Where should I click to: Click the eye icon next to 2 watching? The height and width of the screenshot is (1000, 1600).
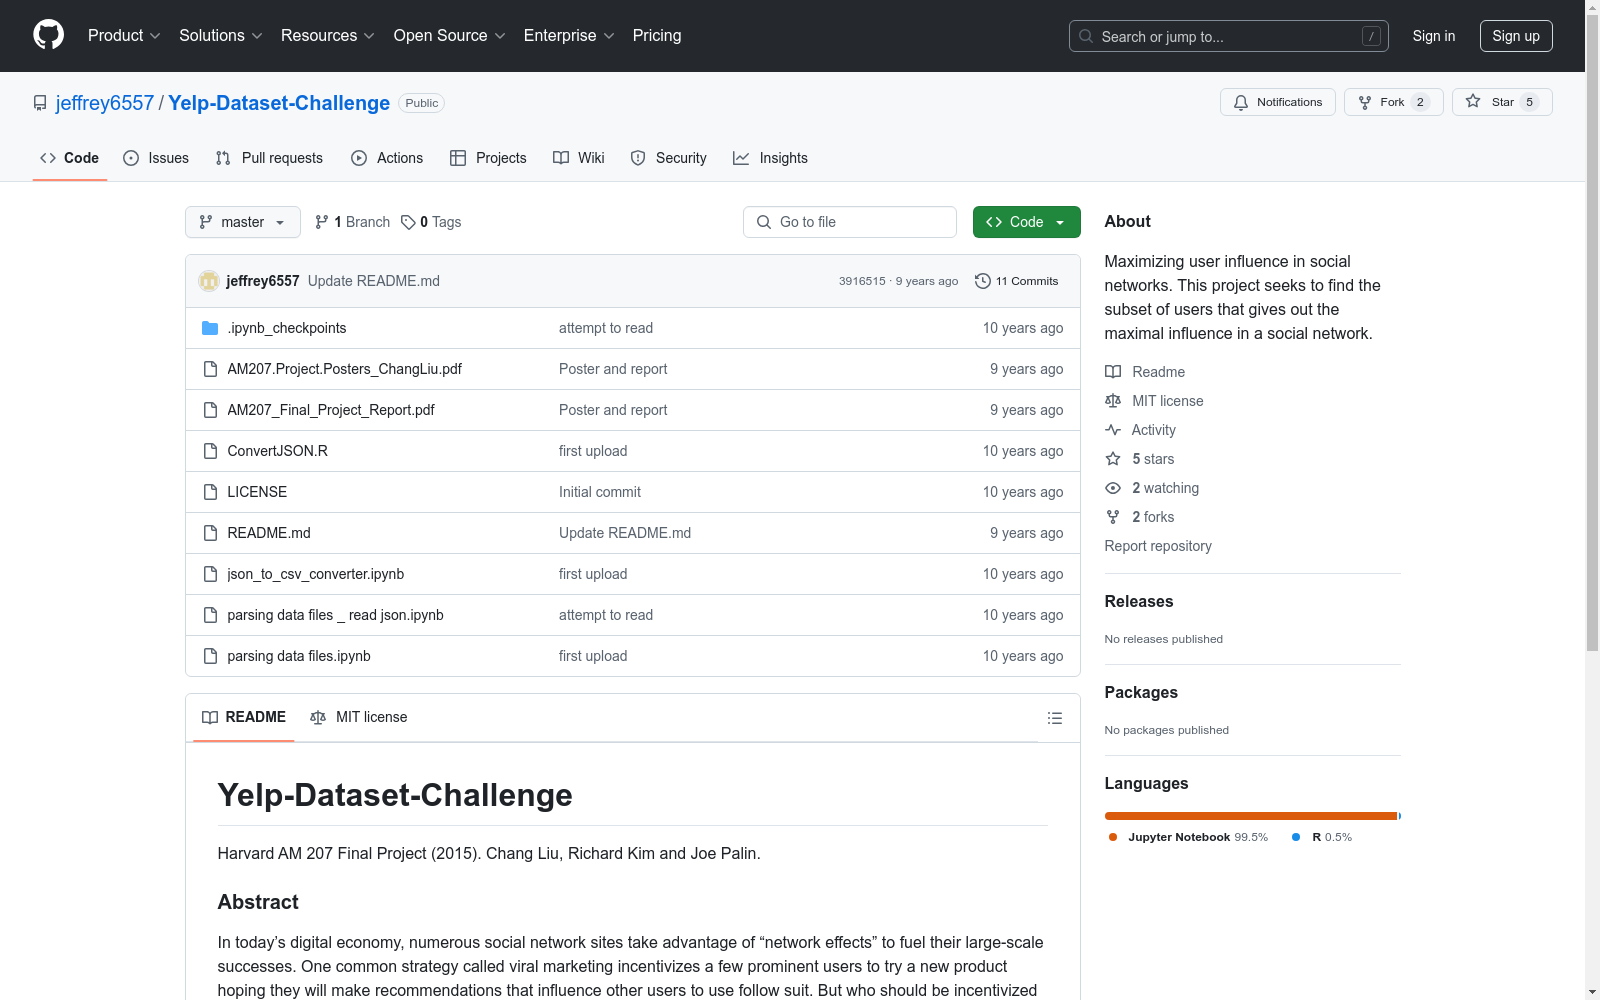(x=1113, y=488)
